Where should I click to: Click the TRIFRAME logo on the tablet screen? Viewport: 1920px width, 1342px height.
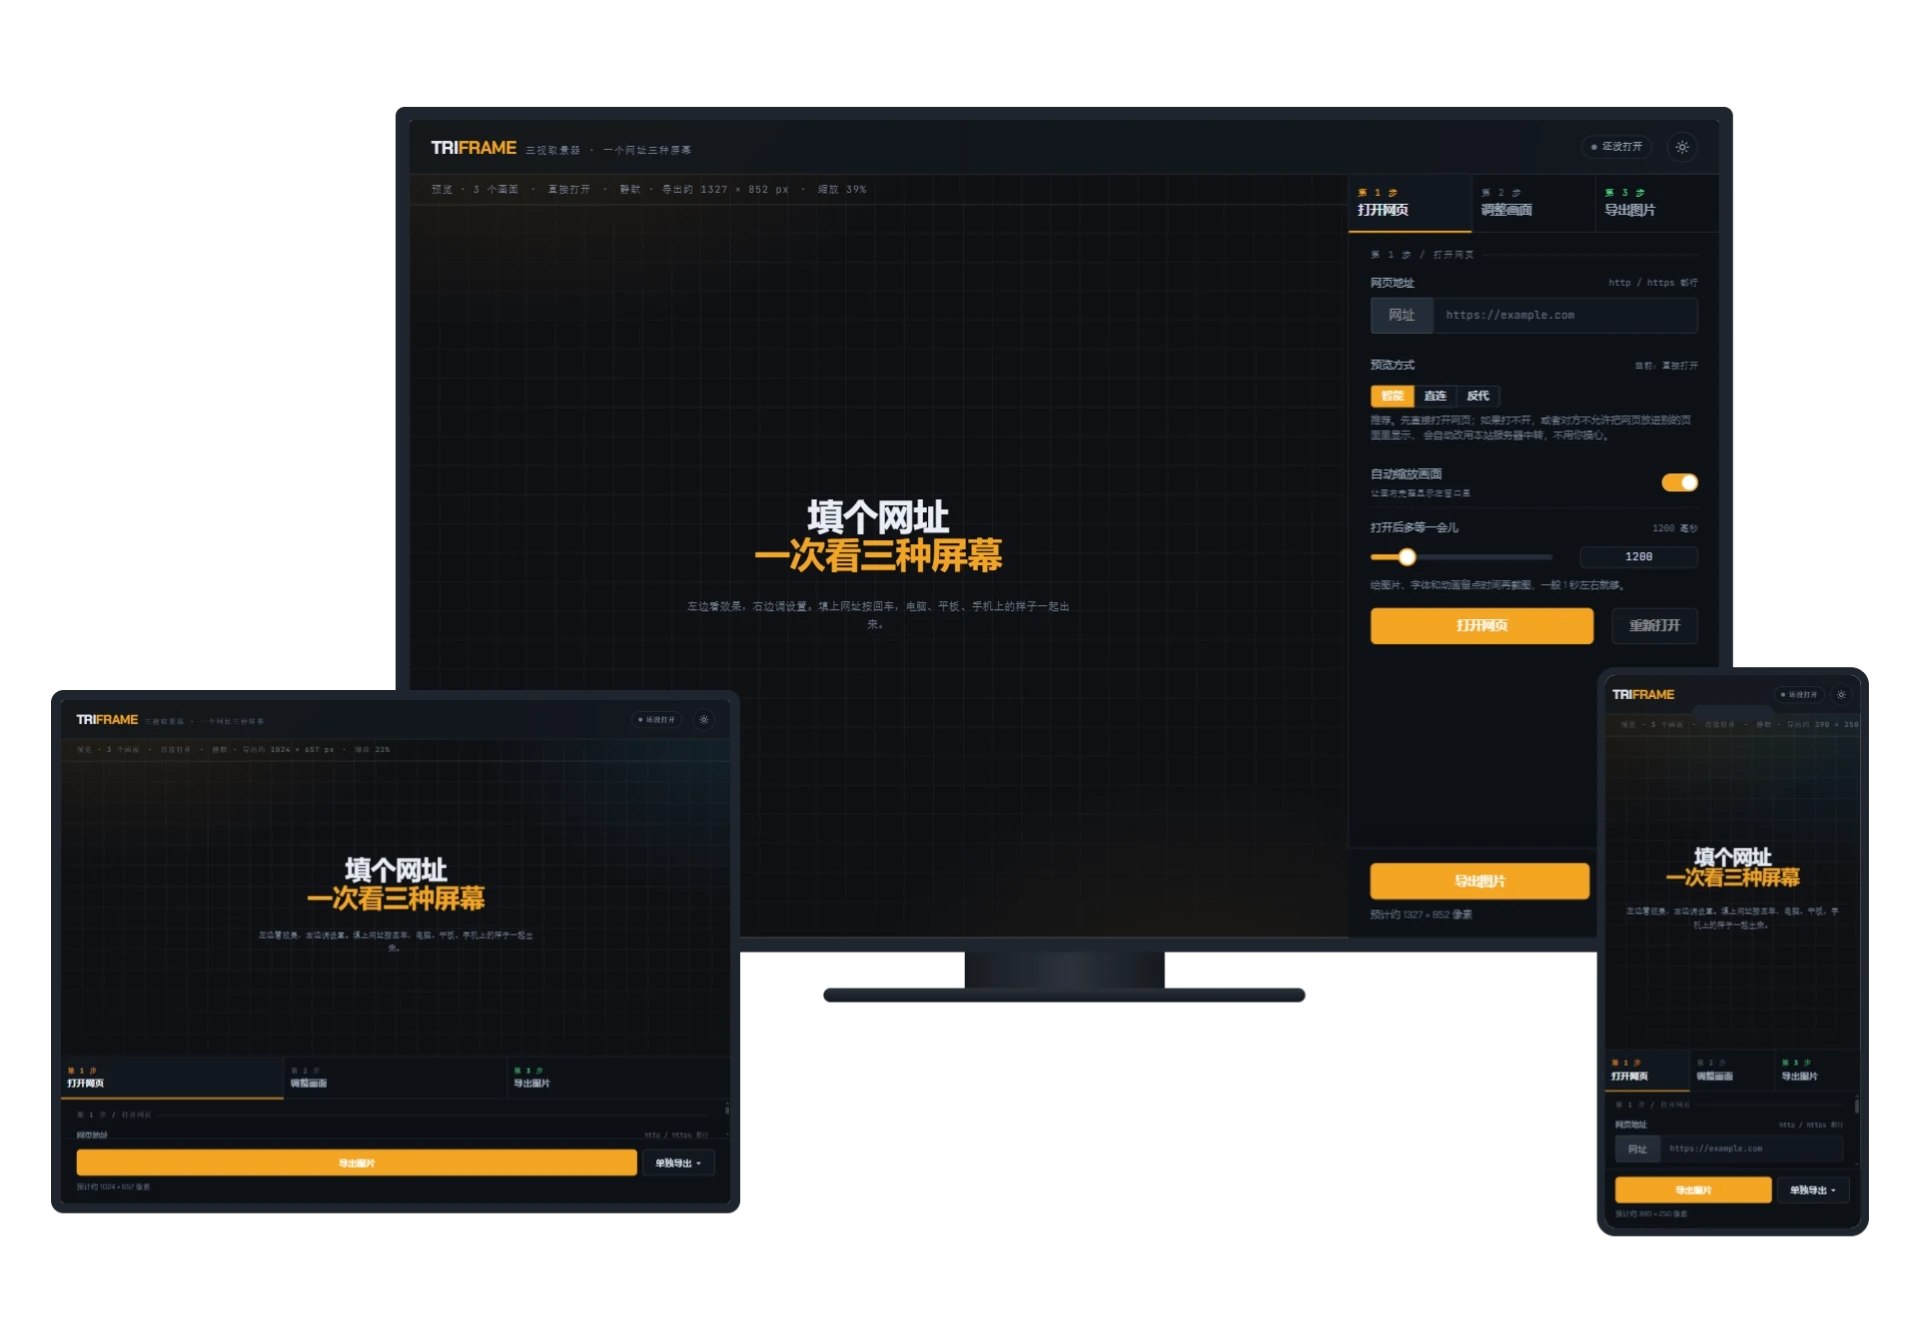pos(107,719)
